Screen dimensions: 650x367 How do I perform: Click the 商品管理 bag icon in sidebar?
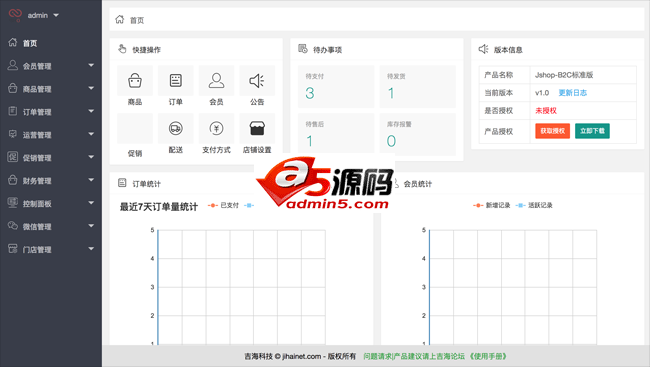click(13, 88)
